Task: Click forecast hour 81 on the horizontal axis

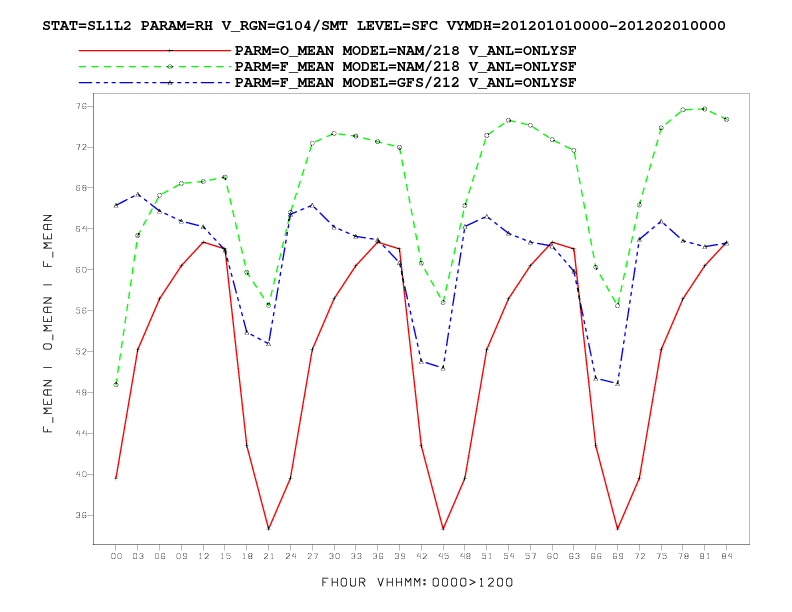Action: tap(705, 556)
